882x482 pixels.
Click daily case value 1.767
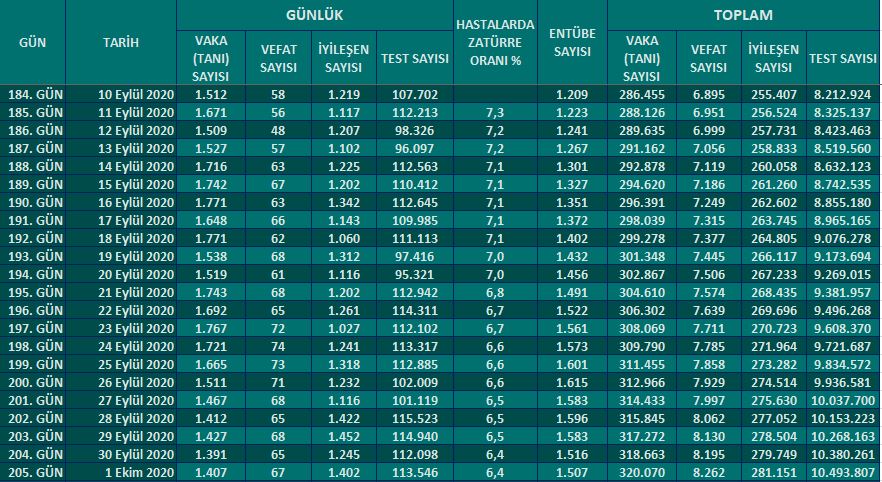pyautogui.click(x=211, y=328)
